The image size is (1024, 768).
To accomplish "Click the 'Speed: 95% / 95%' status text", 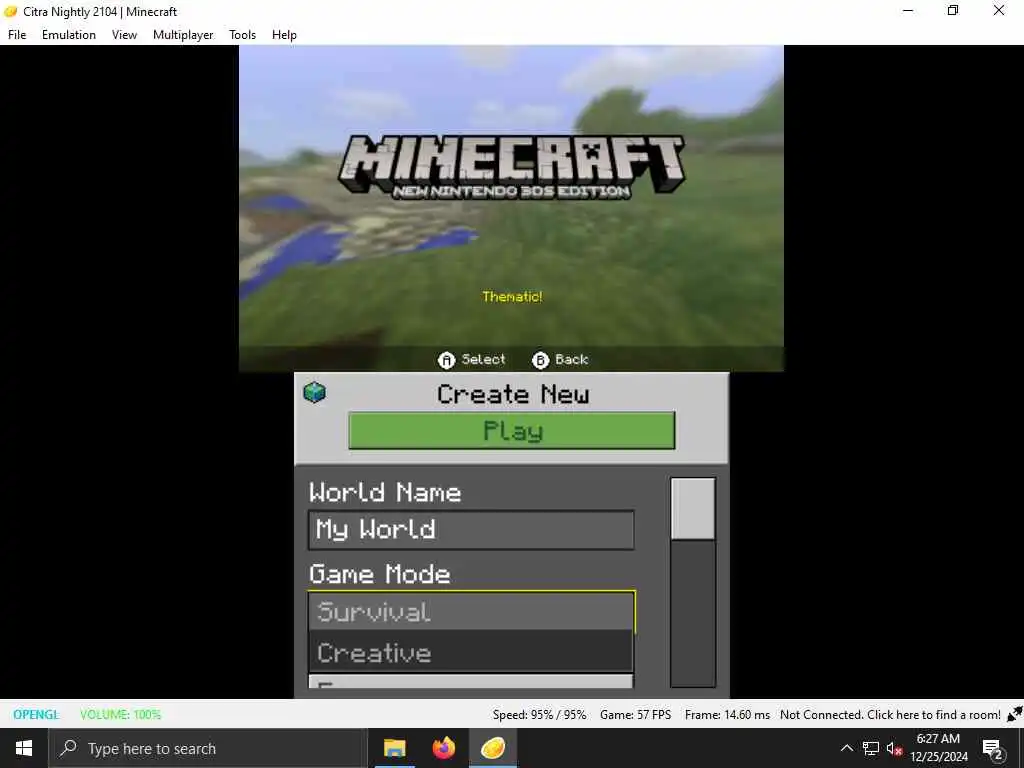I will click(539, 714).
